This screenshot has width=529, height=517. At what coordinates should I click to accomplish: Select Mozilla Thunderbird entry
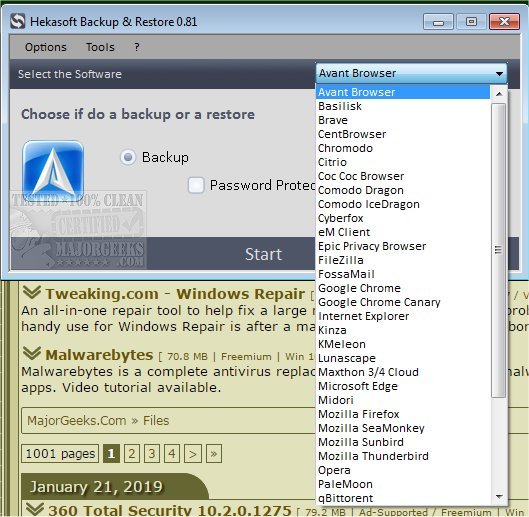point(403,456)
